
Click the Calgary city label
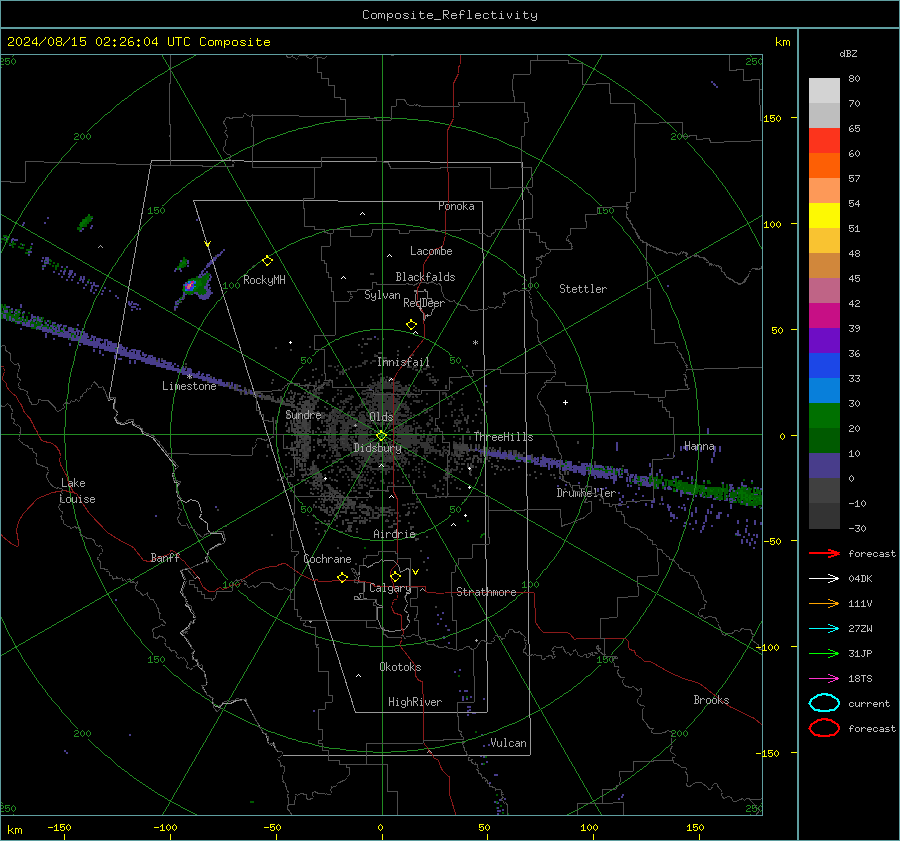point(390,588)
